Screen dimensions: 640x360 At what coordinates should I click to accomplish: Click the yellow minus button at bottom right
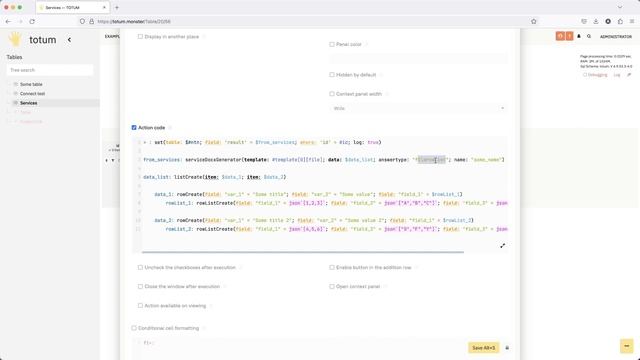[x=627, y=346]
